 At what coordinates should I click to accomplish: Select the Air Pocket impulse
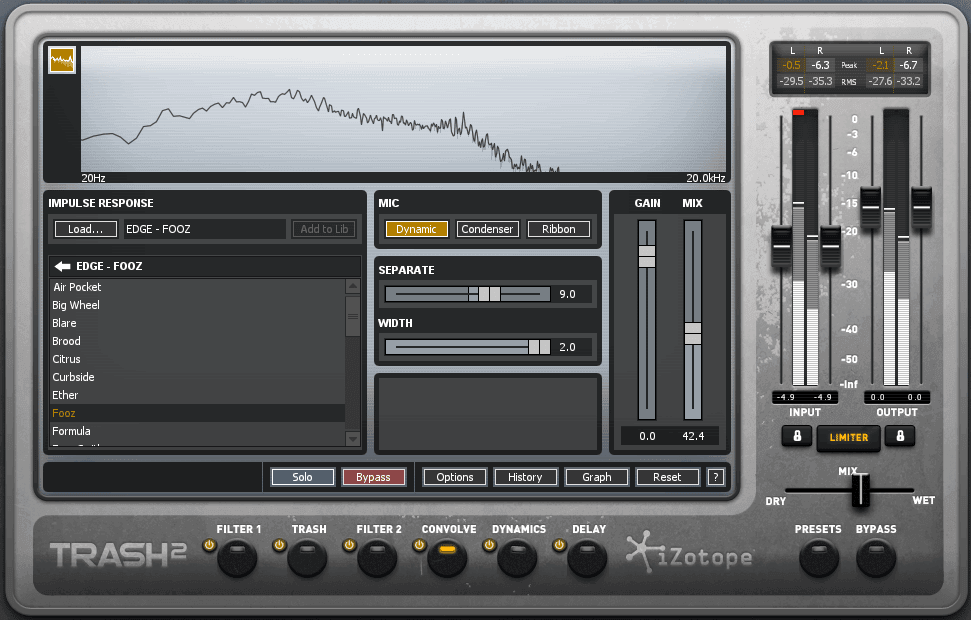197,287
